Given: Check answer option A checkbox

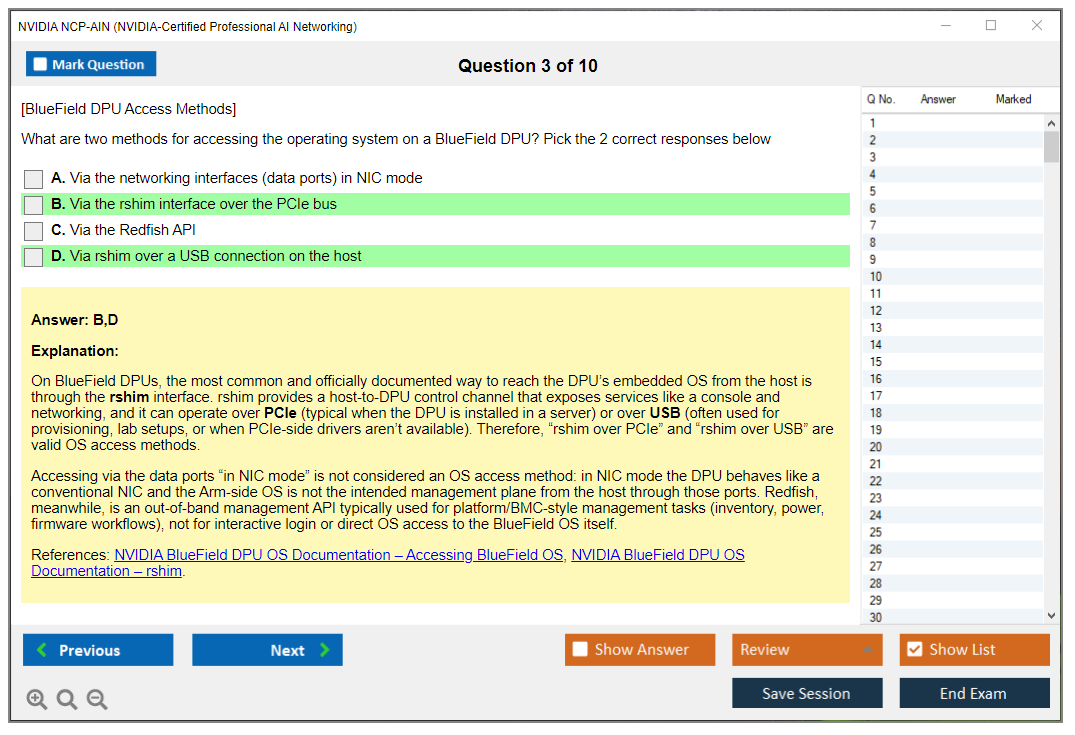Looking at the screenshot, I should pyautogui.click(x=33, y=179).
